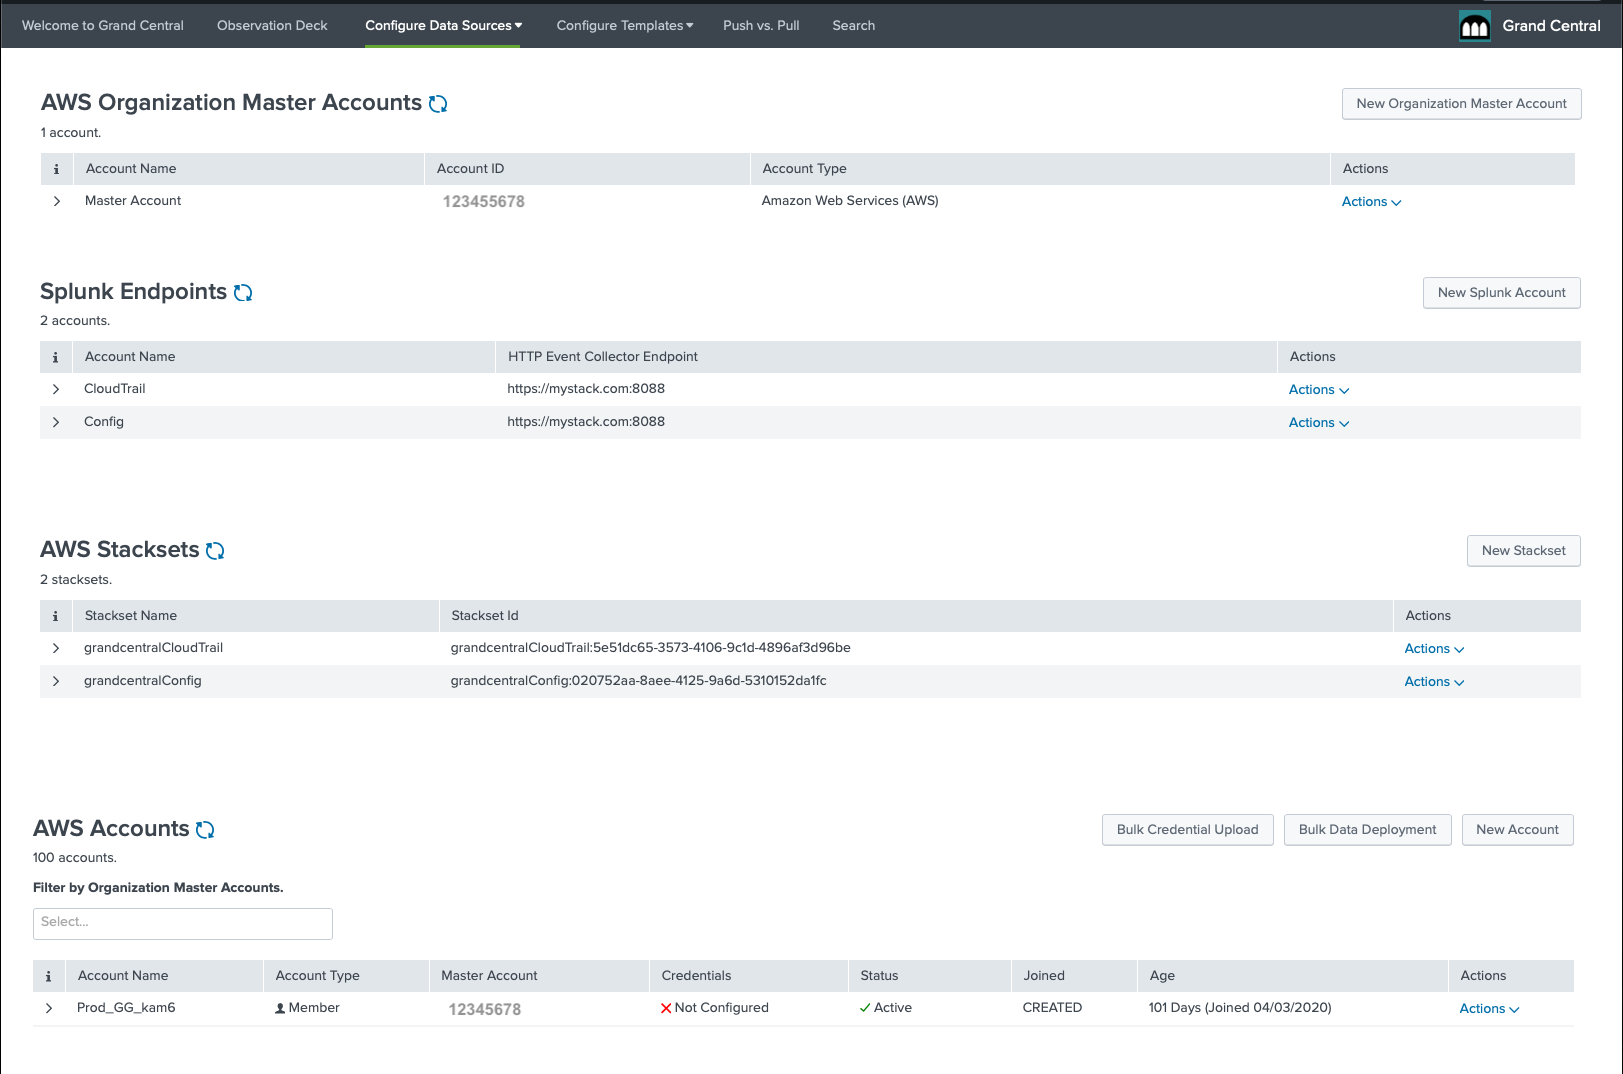Open Actions dropdown for Config endpoint
Image resolution: width=1623 pixels, height=1074 pixels.
click(1318, 423)
